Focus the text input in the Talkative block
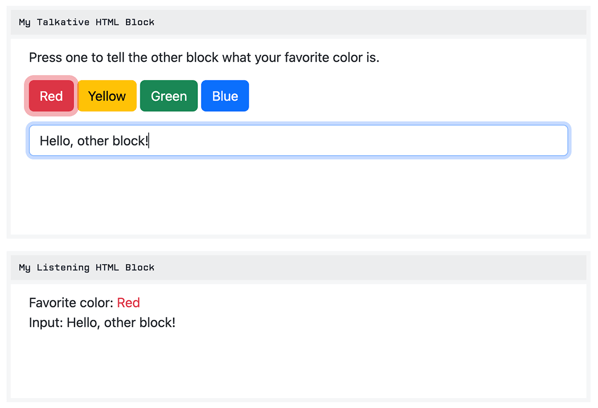The width and height of the screenshot is (598, 408). pos(299,141)
